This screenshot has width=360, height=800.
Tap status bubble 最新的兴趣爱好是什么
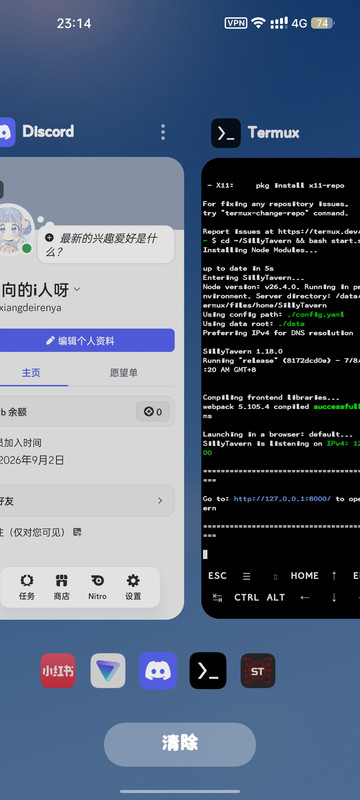(107, 245)
